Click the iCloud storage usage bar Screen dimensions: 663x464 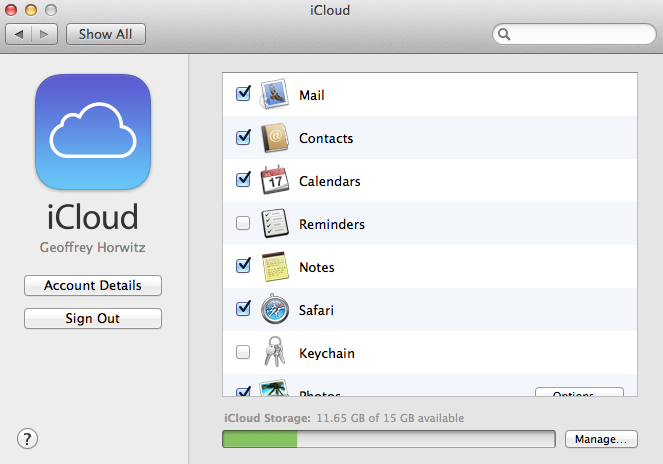389,439
